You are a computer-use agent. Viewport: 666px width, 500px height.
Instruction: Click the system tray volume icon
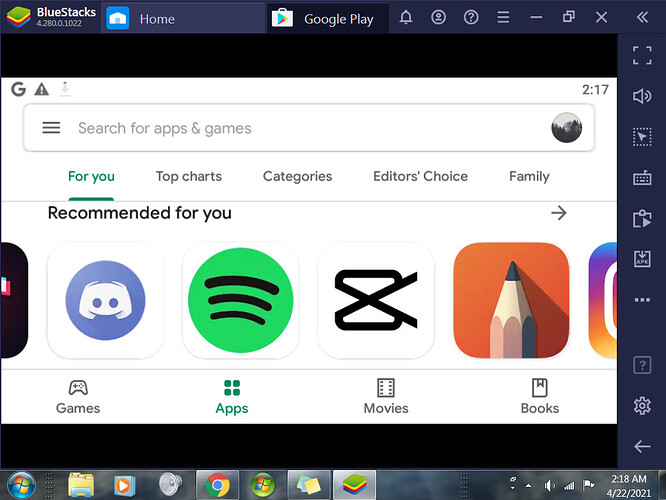[550, 485]
